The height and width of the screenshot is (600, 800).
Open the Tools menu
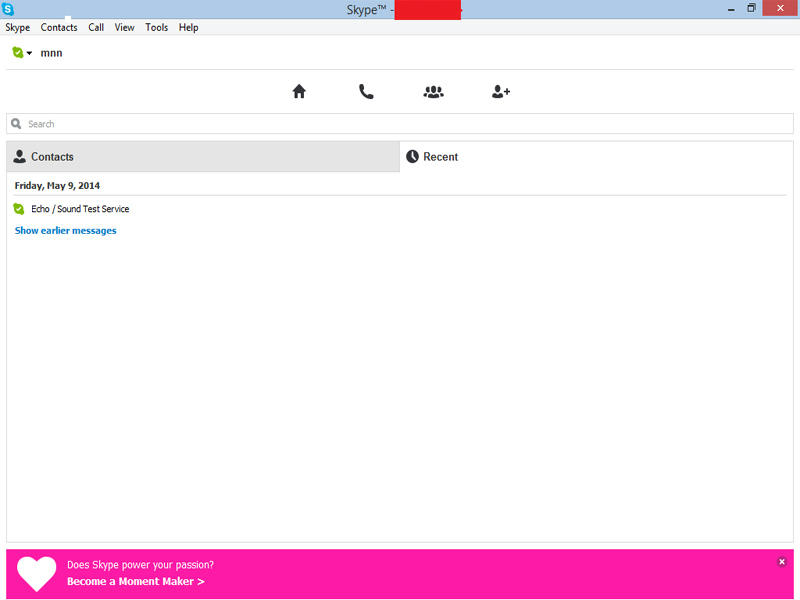tap(157, 28)
